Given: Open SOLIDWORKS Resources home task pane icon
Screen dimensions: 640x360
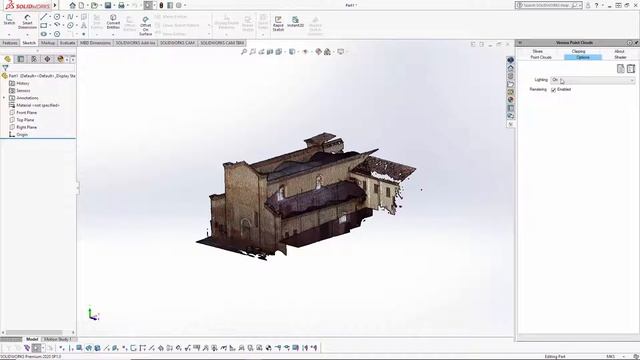Looking at the screenshot, I should coord(511,68).
